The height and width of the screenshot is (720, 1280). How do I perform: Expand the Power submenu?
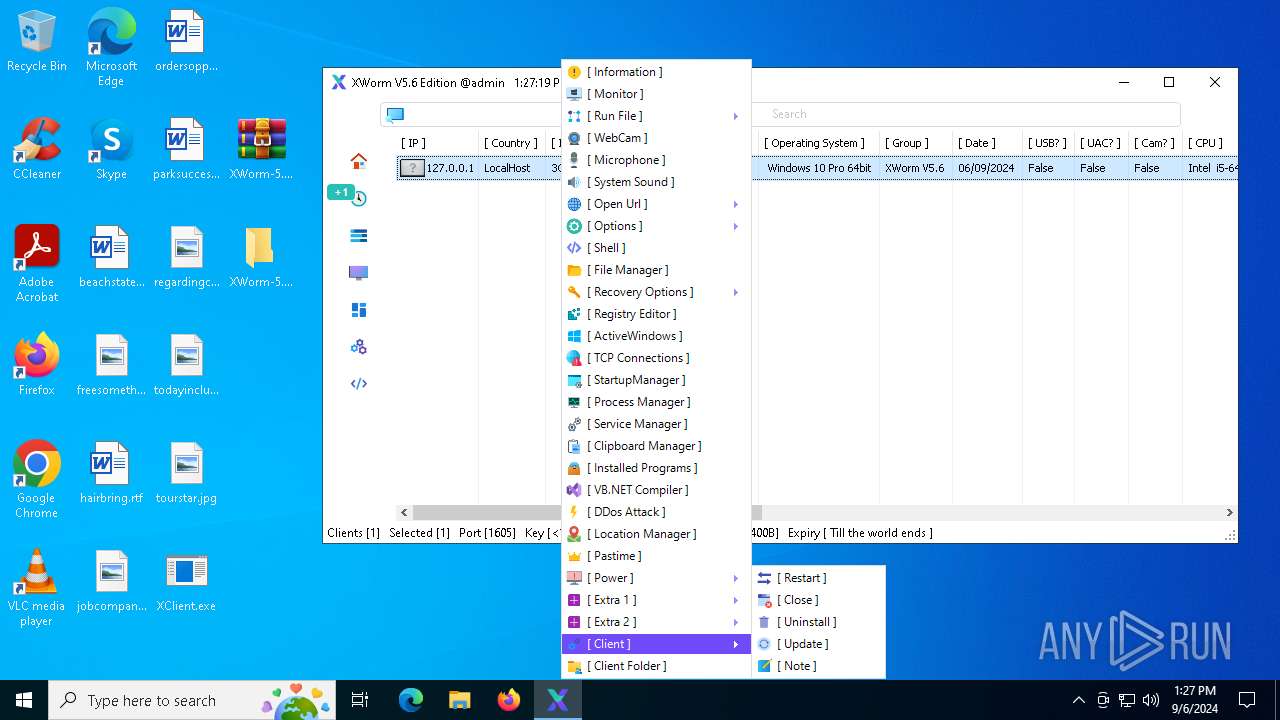[656, 578]
